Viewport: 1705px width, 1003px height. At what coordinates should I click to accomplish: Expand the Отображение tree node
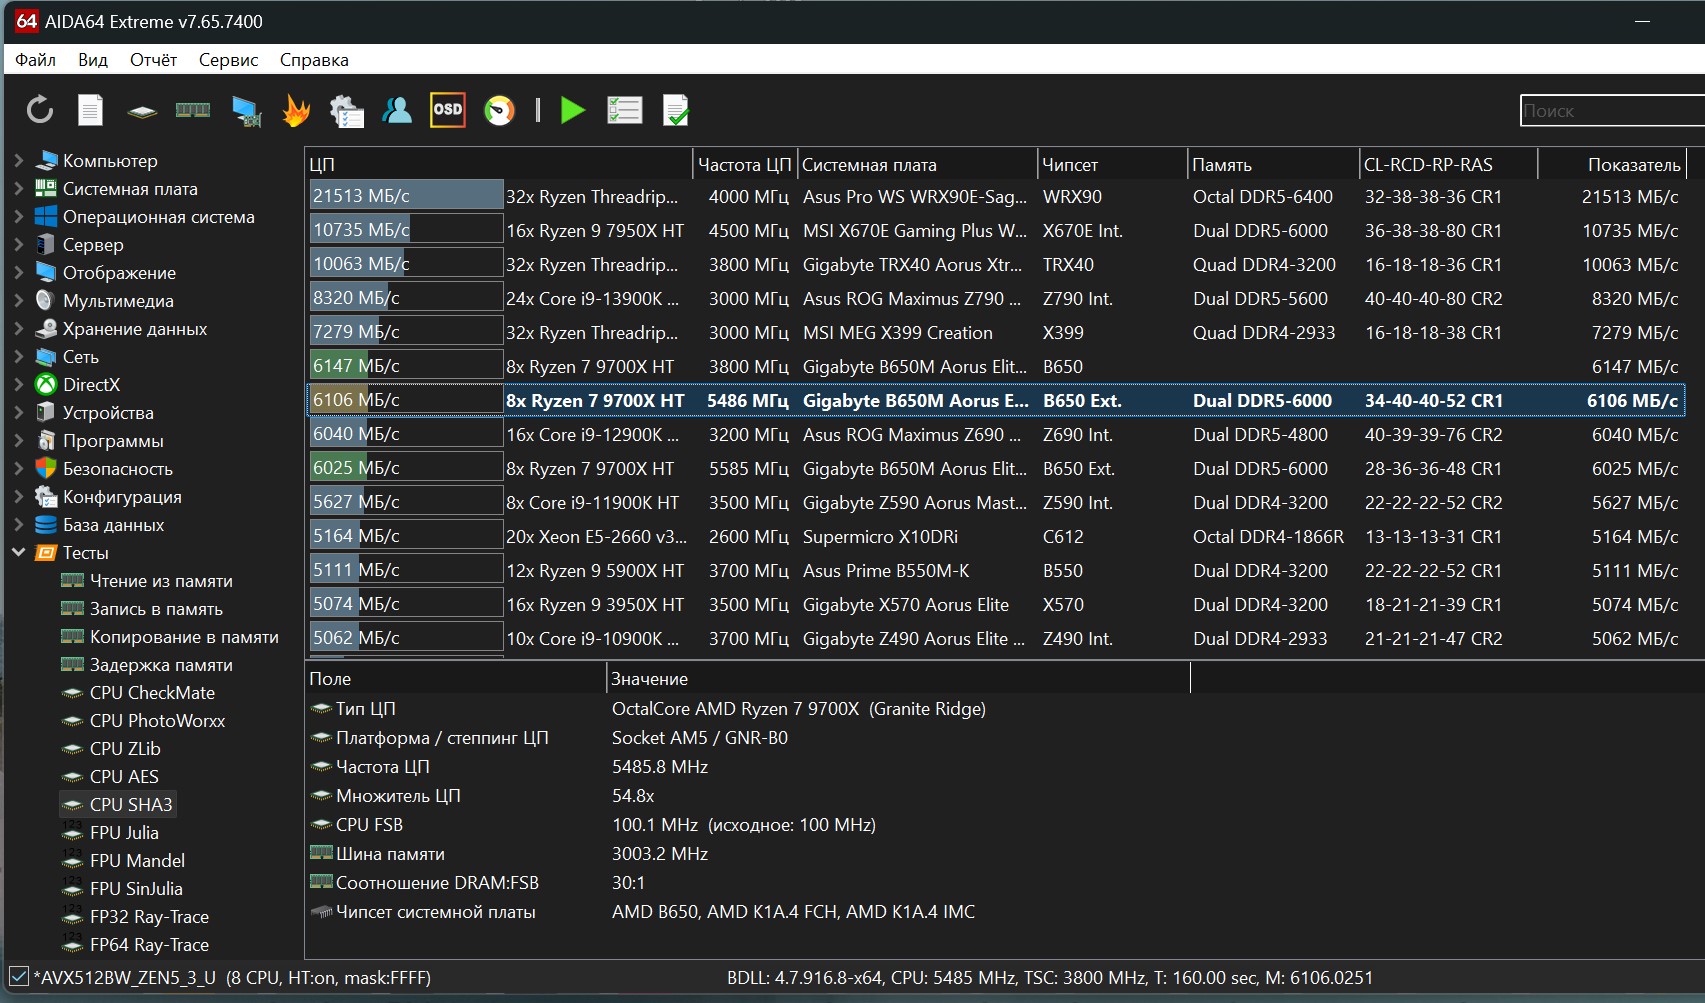[18, 272]
